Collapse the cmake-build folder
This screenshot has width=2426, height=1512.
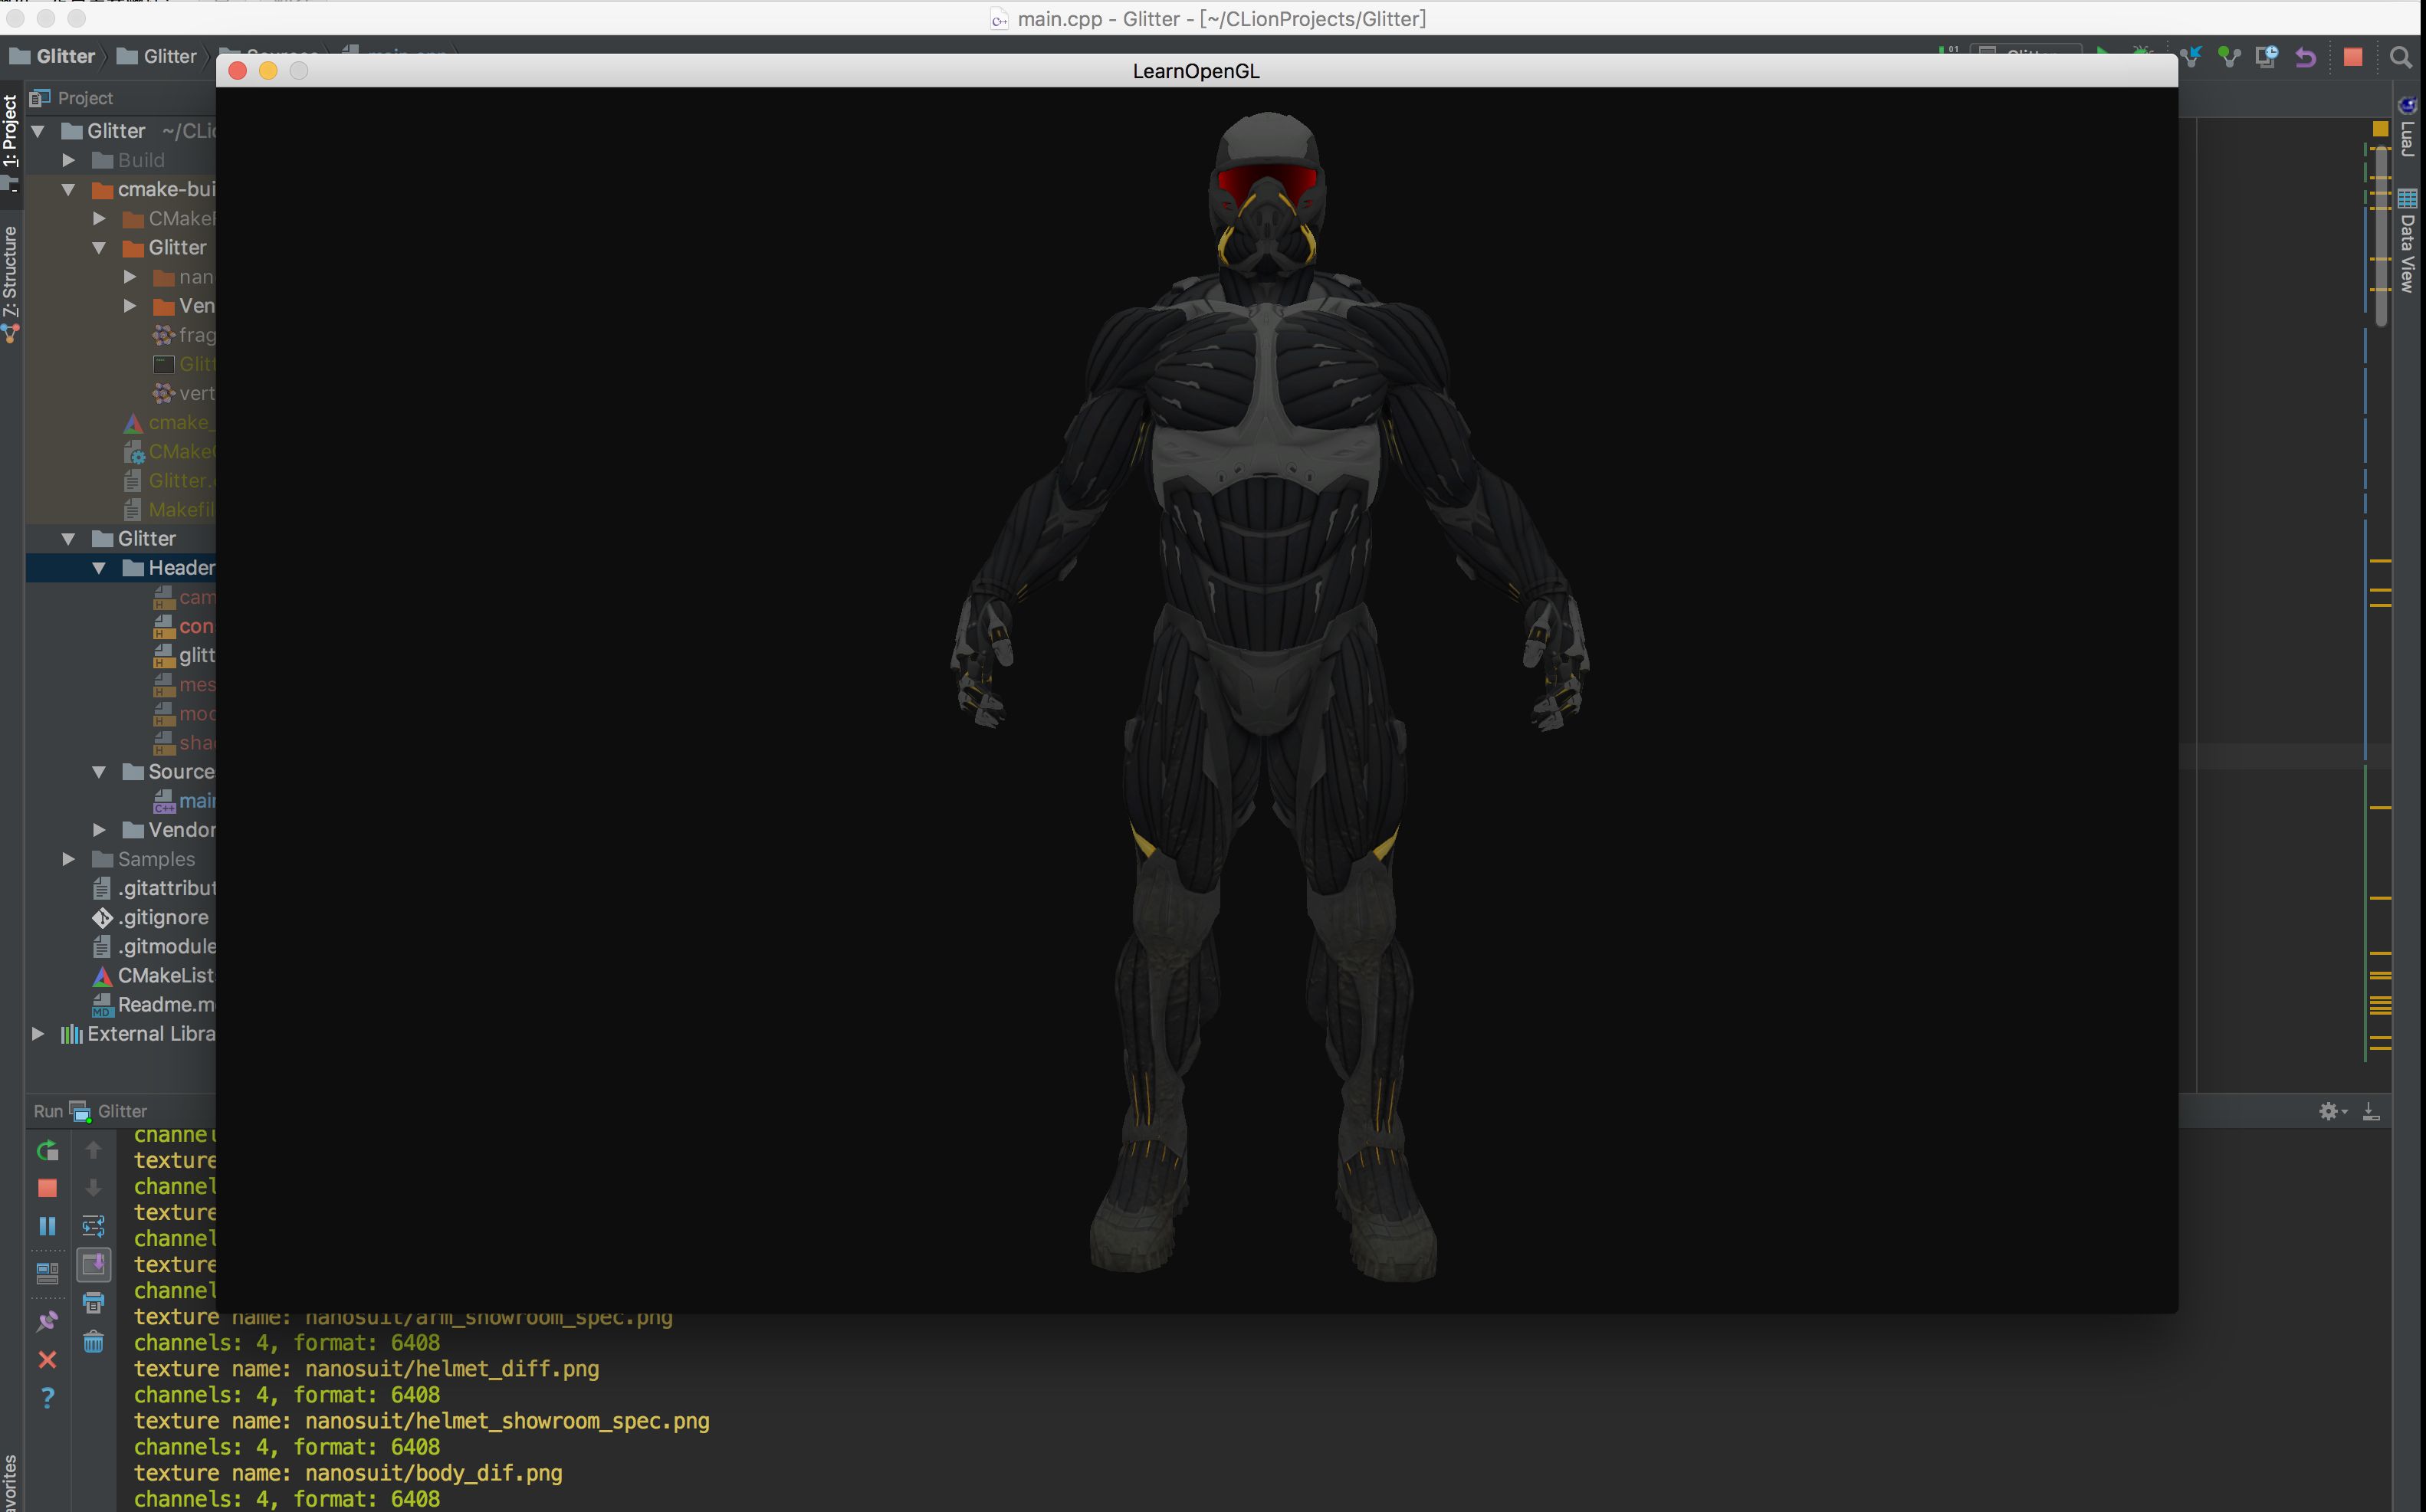pyautogui.click(x=68, y=189)
